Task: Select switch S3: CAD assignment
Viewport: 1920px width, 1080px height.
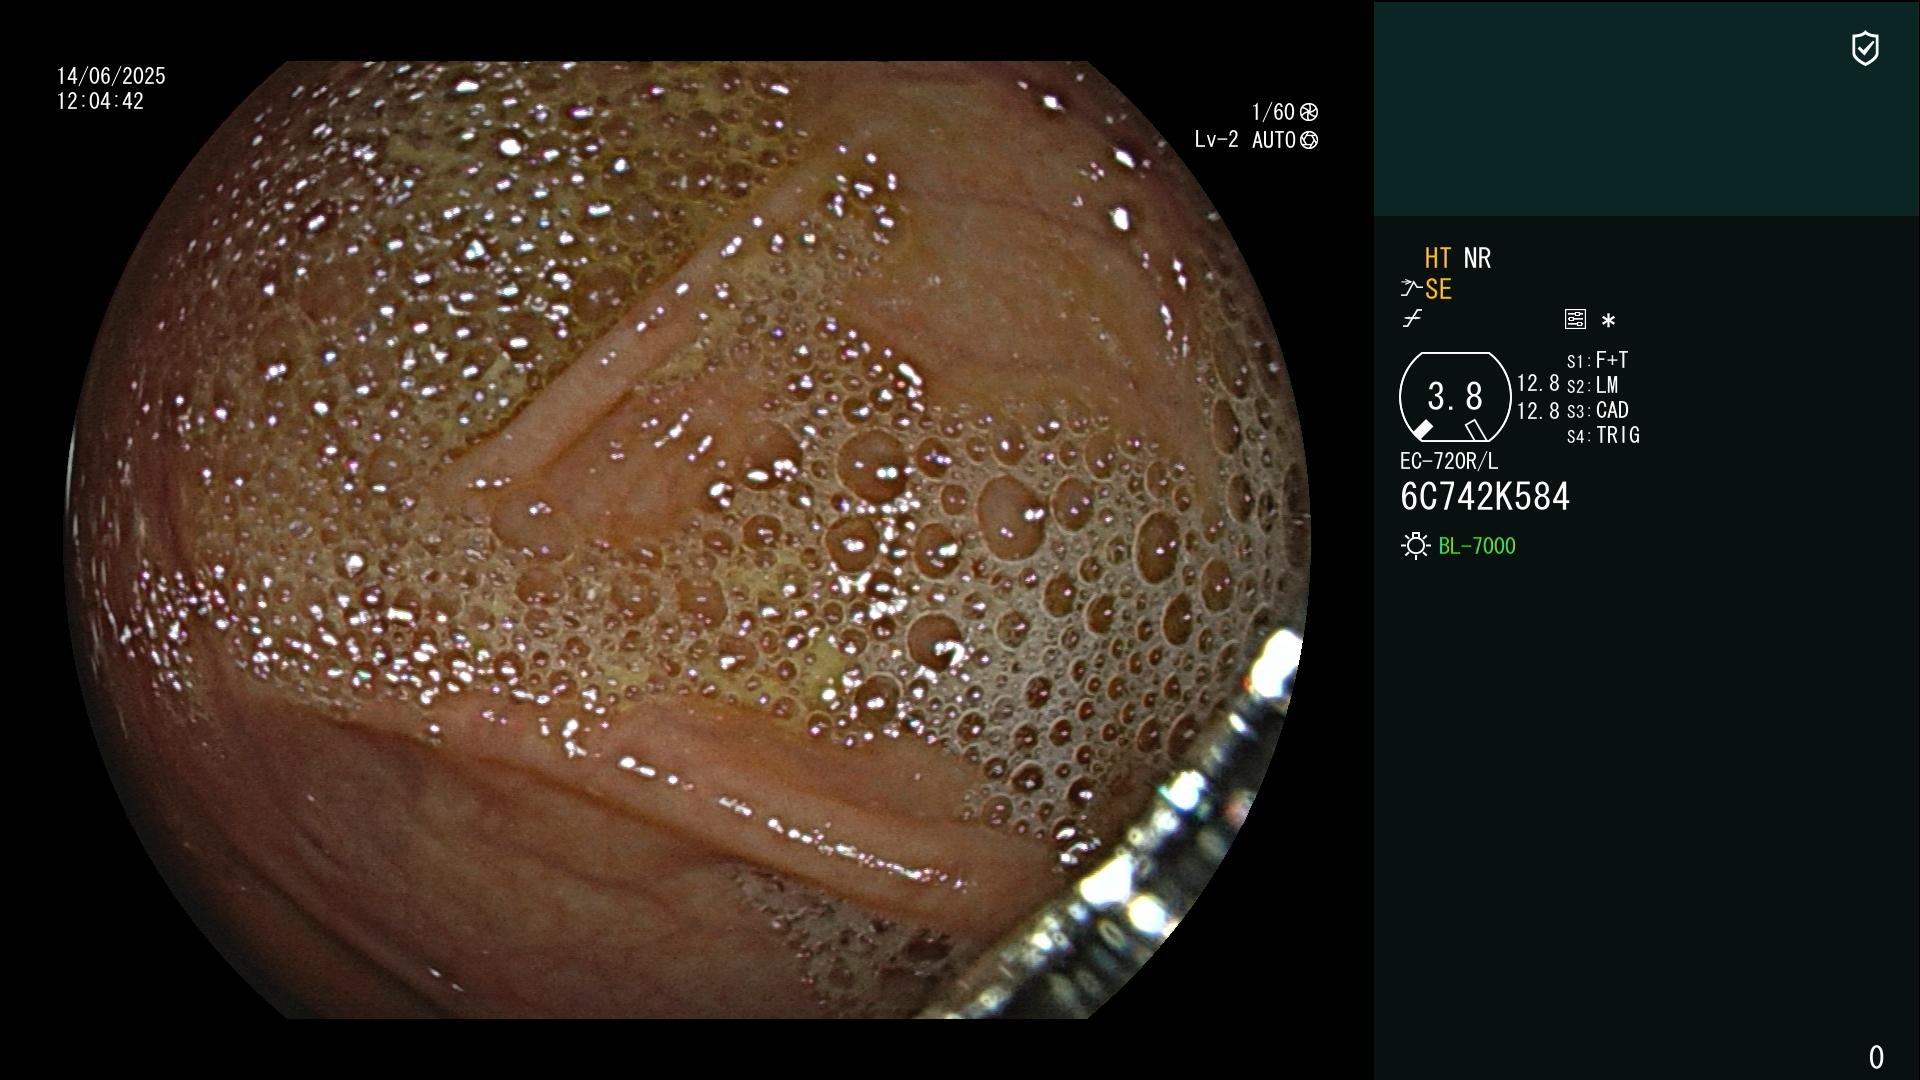Action: point(1598,411)
